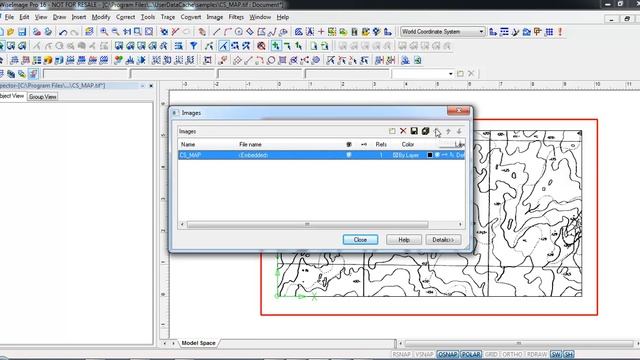Toggle GRID in the status bar
This screenshot has height=360, width=640.
point(491,354)
